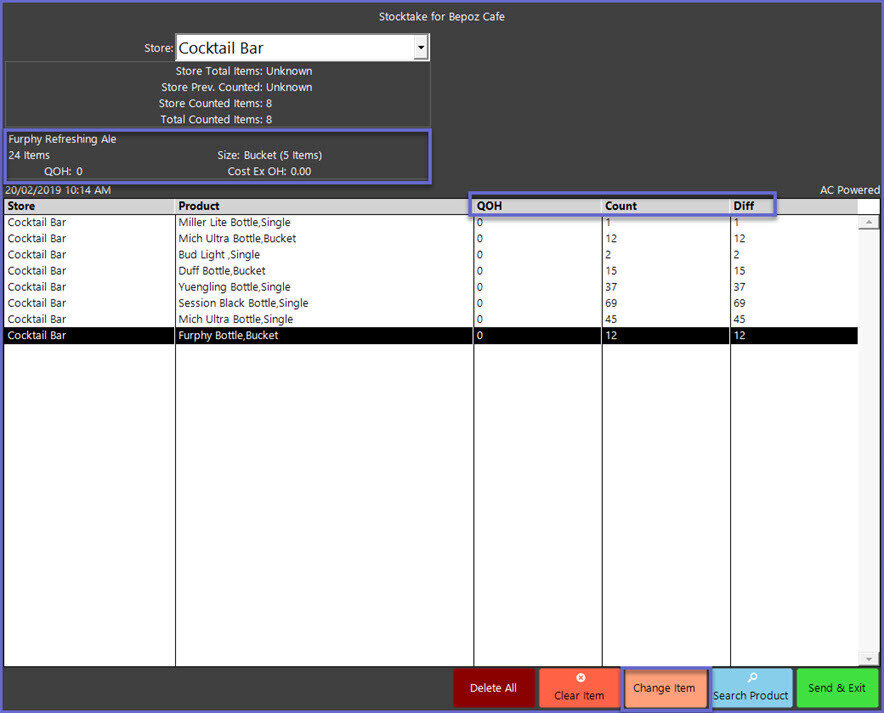884x713 pixels.
Task: Click scrollbar down arrow of the list
Action: [868, 658]
